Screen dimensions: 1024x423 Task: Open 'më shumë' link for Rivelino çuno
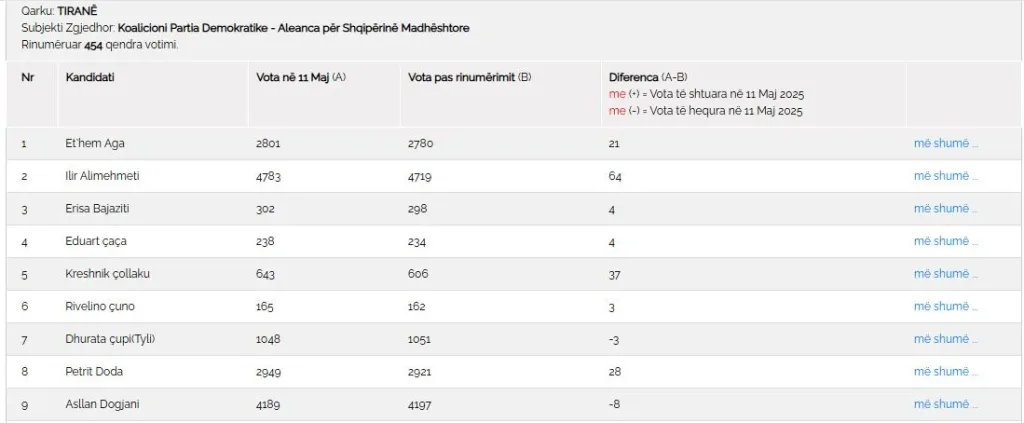(946, 307)
